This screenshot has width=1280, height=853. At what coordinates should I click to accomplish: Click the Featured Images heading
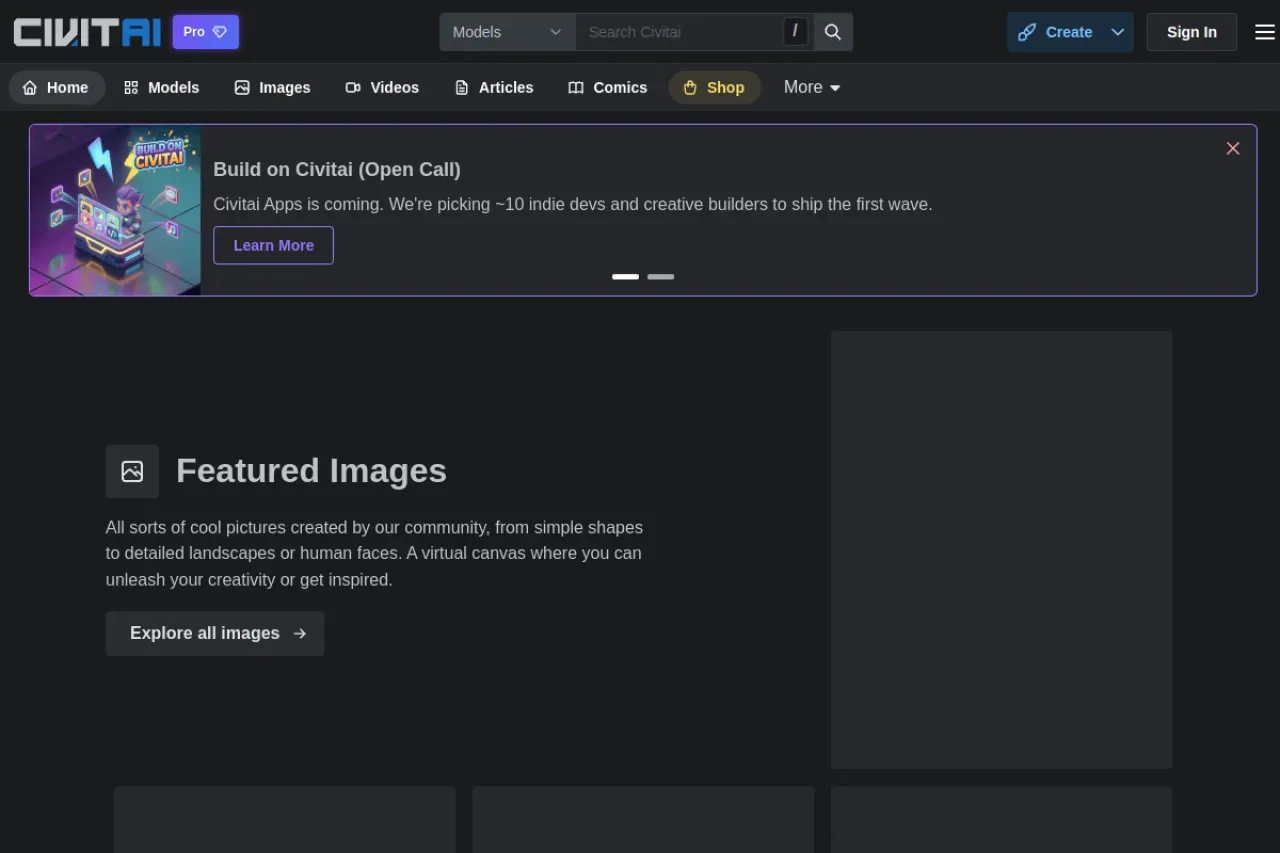[311, 470]
